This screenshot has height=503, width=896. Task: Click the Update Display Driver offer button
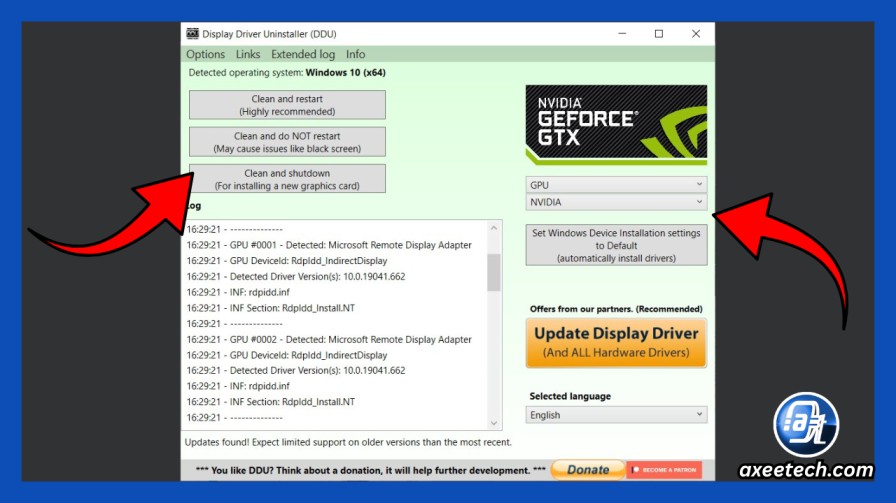[616, 342]
